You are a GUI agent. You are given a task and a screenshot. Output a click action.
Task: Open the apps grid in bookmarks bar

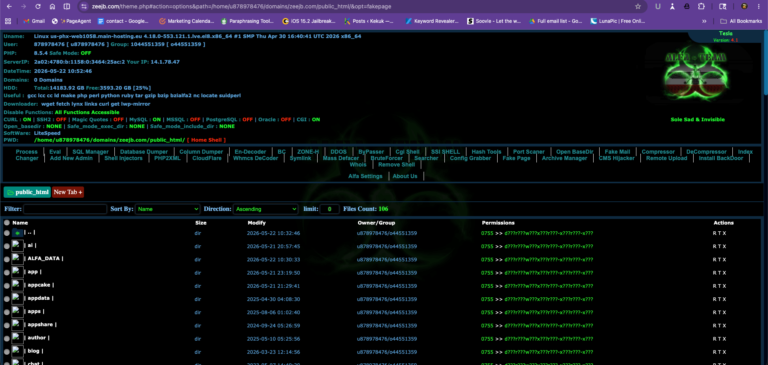(x=7, y=21)
